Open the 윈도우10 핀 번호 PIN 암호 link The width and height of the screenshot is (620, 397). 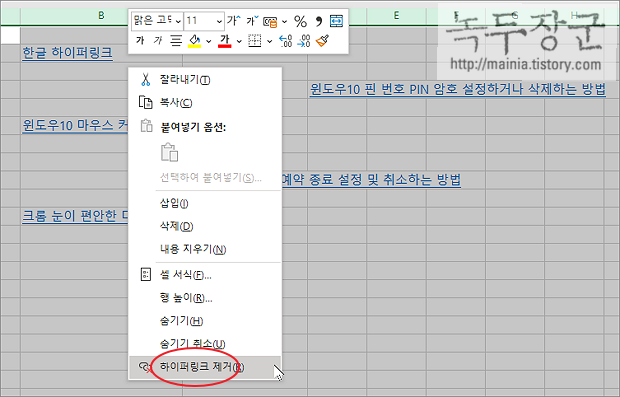click(x=457, y=89)
